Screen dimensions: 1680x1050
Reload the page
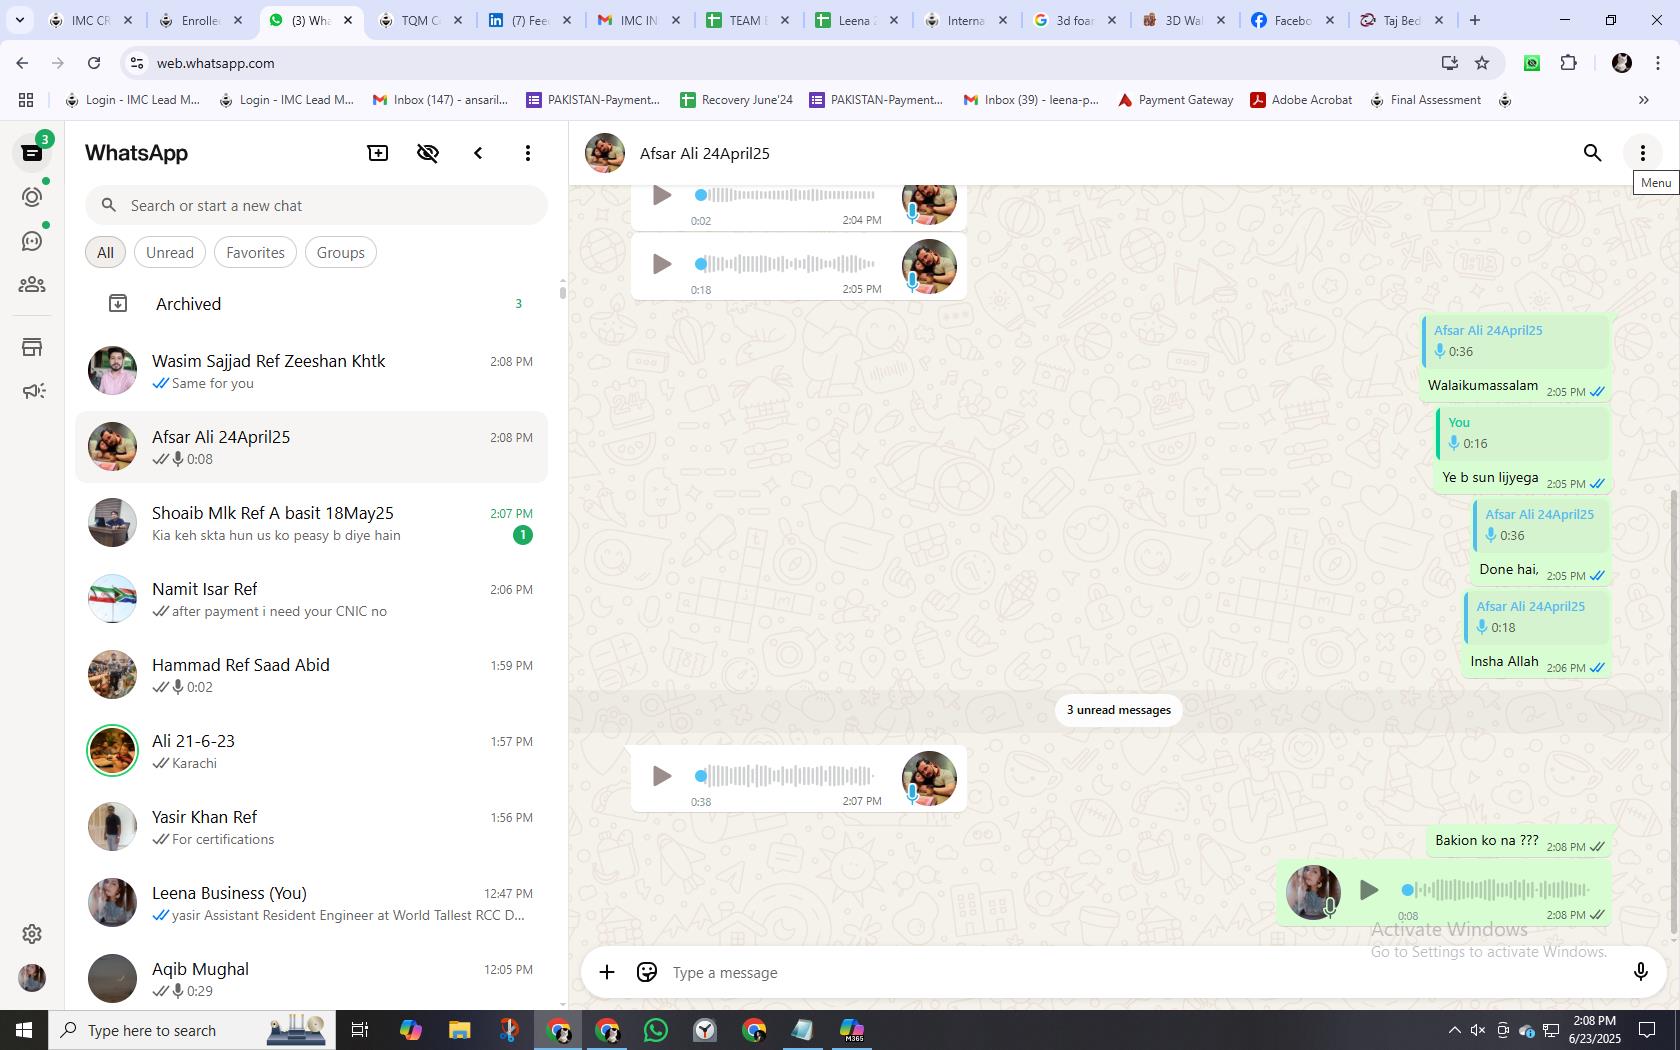click(94, 63)
